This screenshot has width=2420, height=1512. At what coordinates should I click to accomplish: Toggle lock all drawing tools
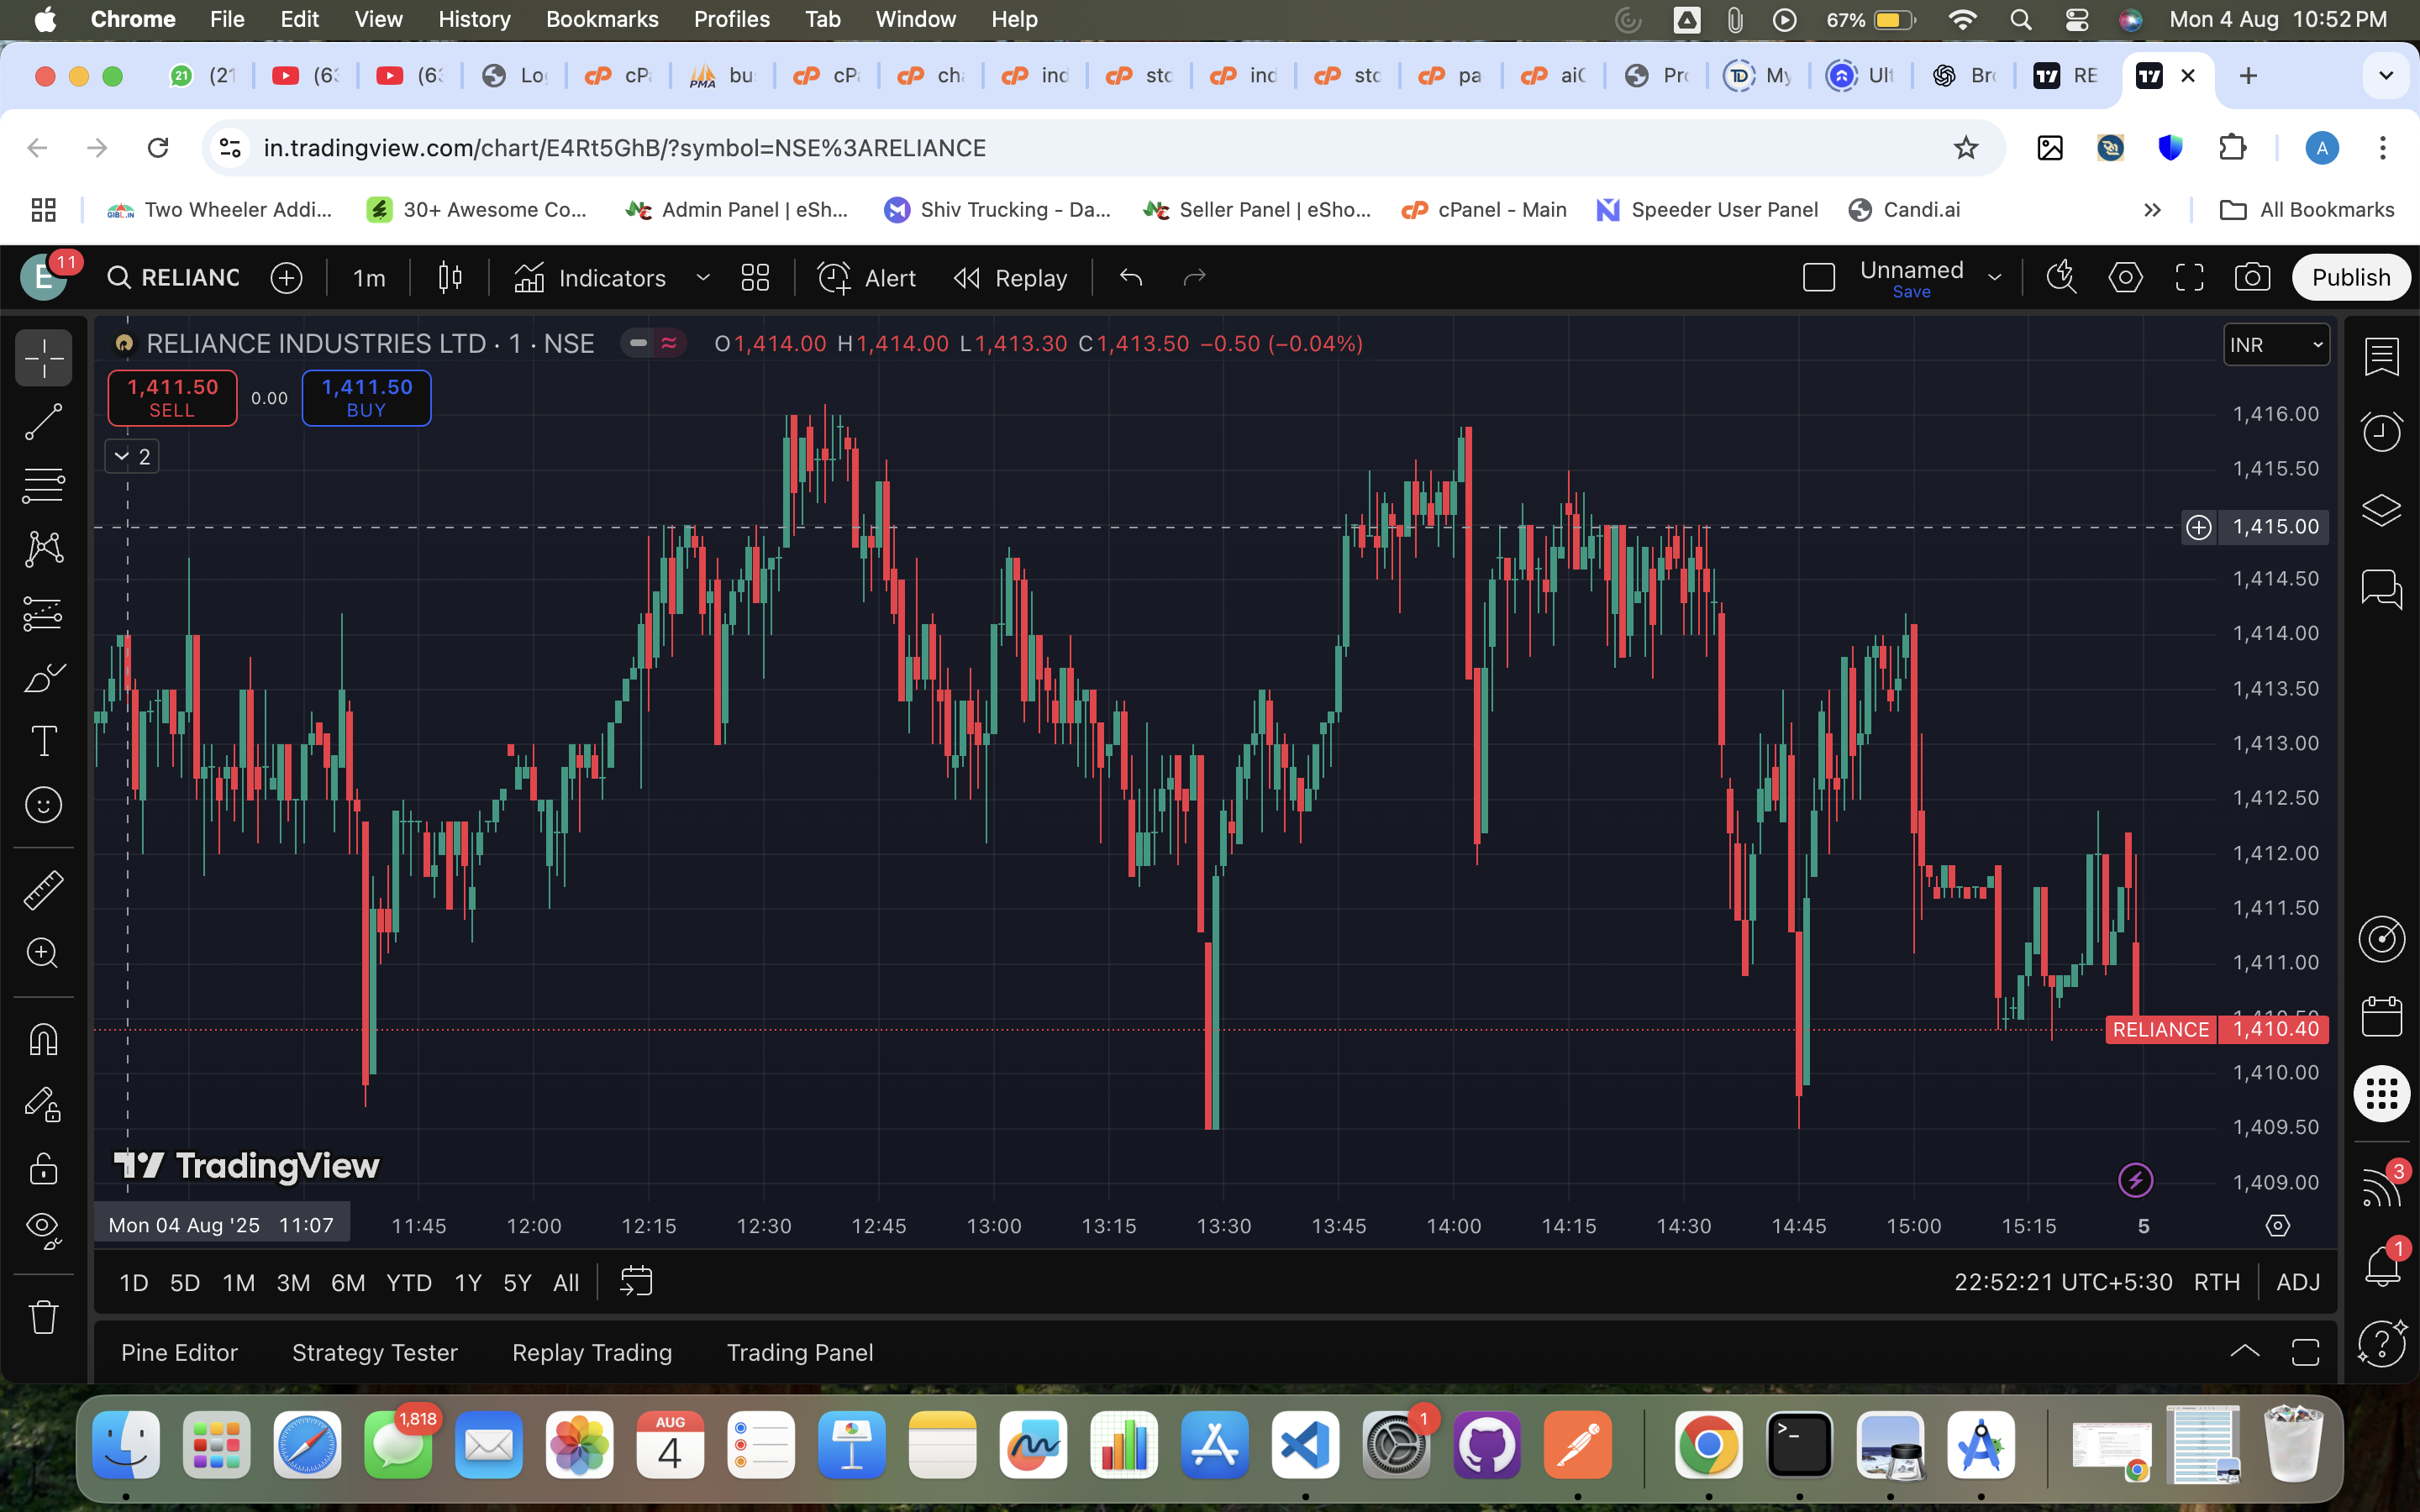pos(43,1168)
